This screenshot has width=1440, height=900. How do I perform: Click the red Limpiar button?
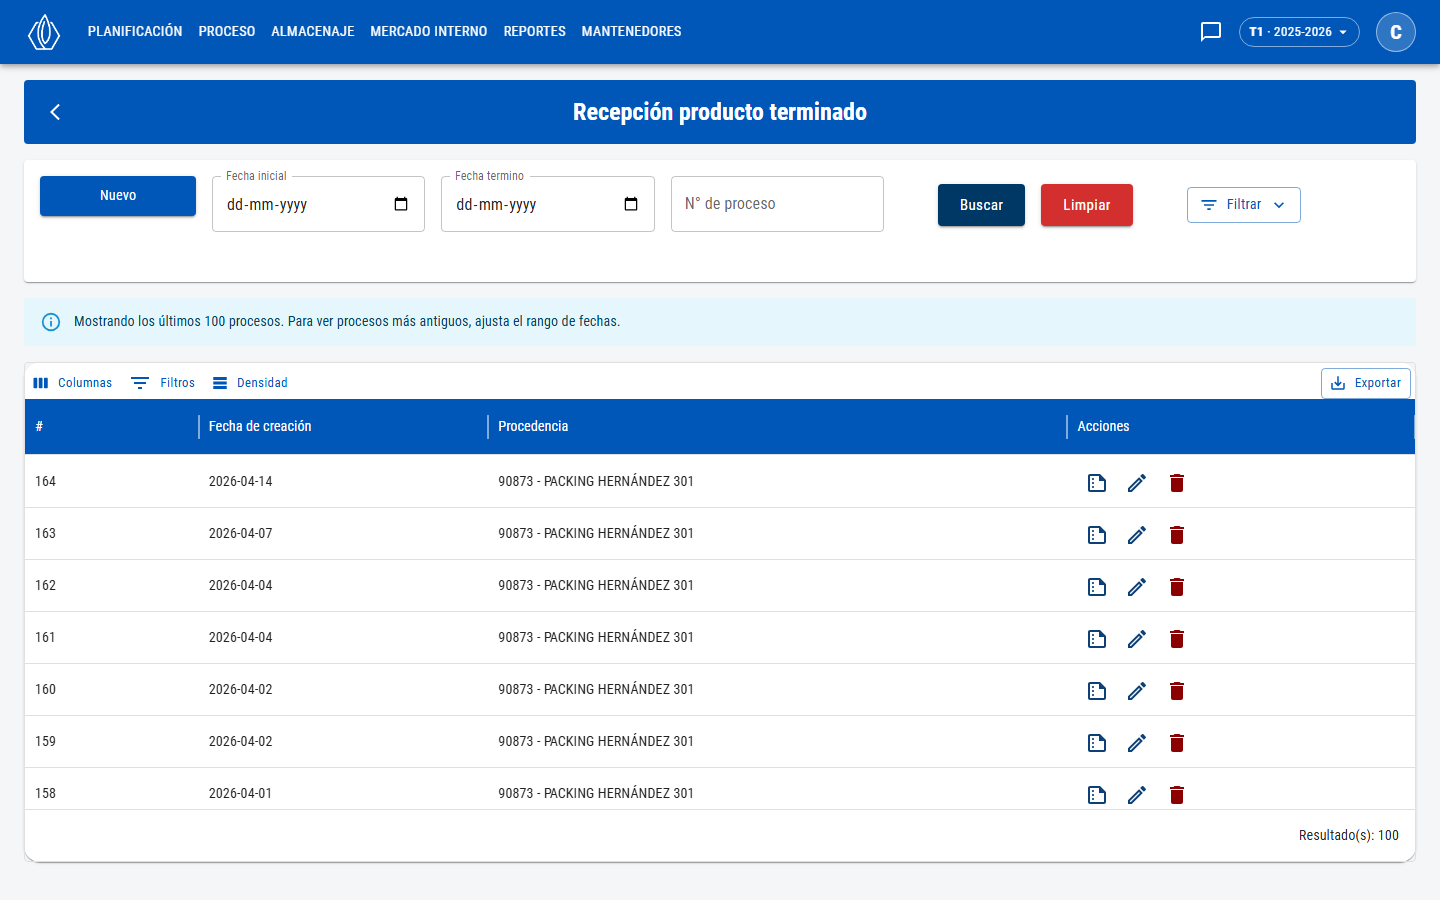pyautogui.click(x=1087, y=205)
